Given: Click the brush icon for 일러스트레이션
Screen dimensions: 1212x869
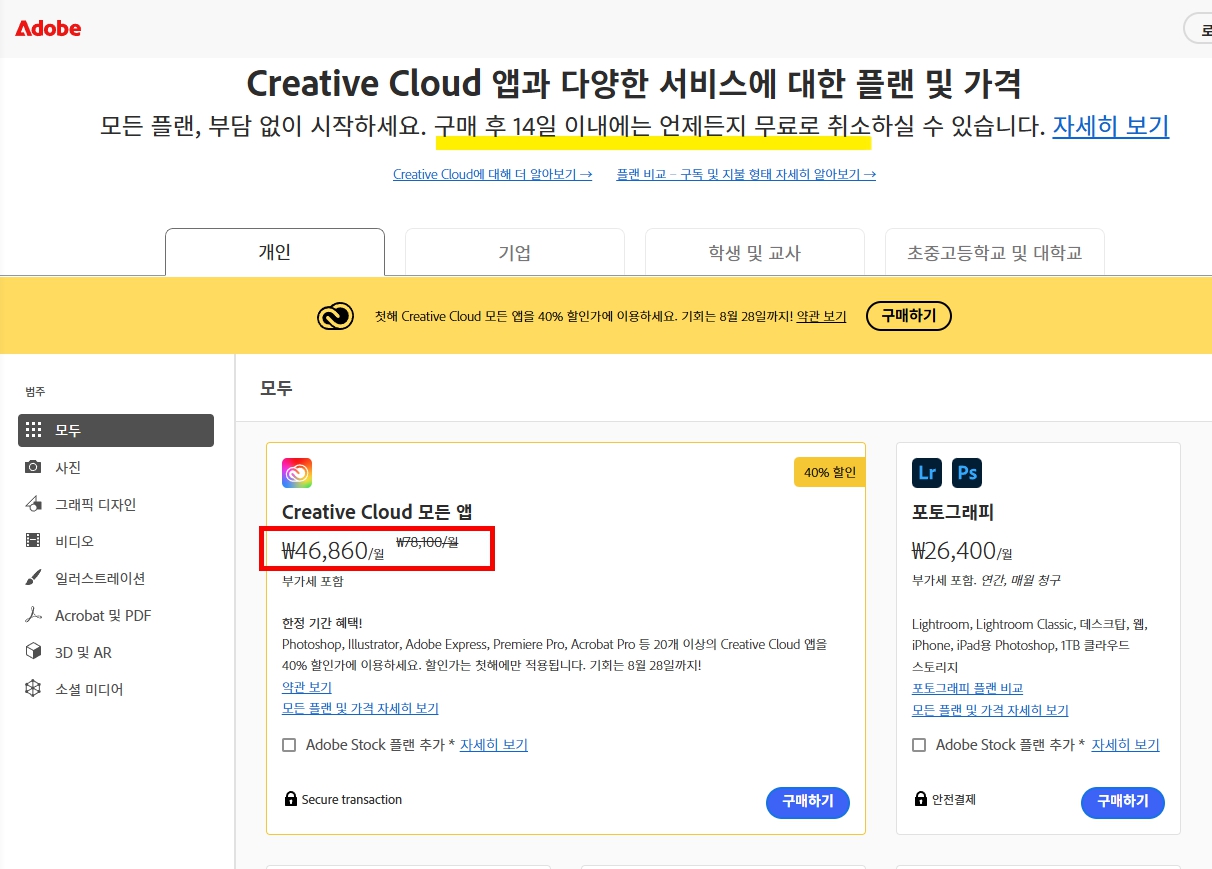Looking at the screenshot, I should tap(34, 578).
